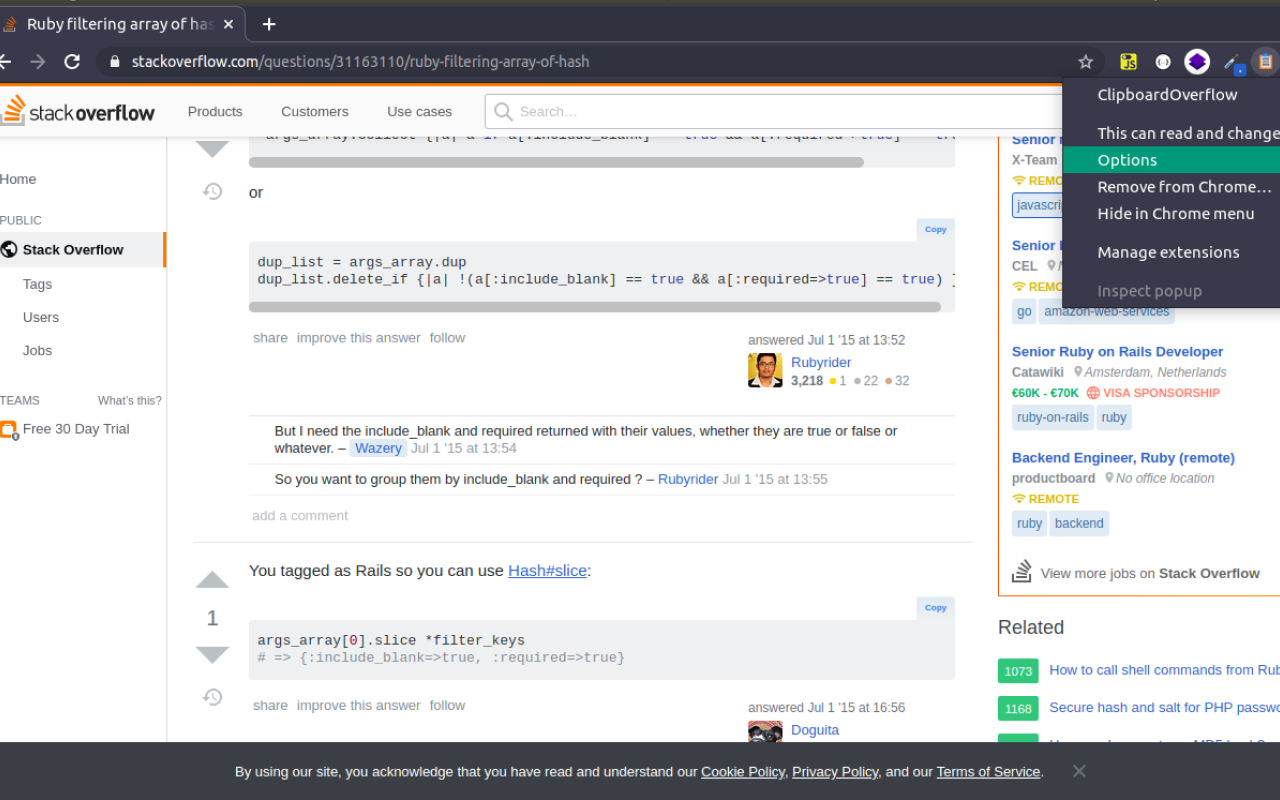1280x800 pixels.
Task: Open the Stack Overflow logo home page
Action: 78,111
